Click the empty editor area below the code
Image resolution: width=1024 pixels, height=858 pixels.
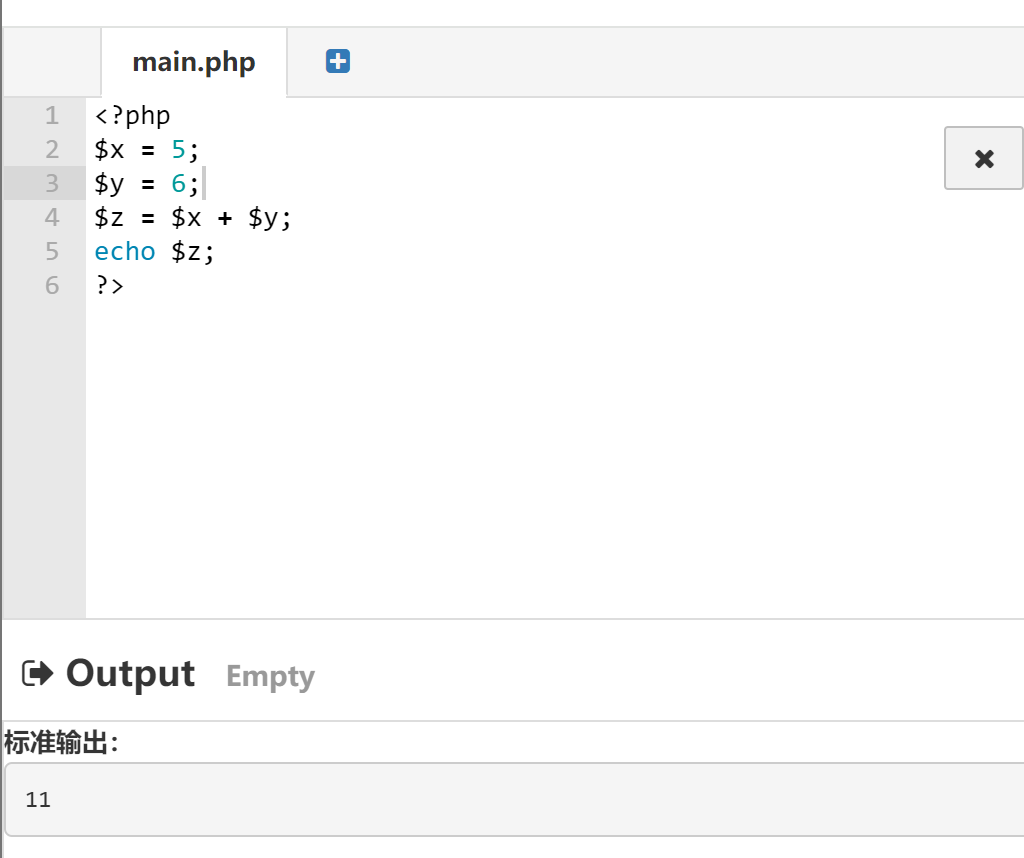tap(555, 457)
